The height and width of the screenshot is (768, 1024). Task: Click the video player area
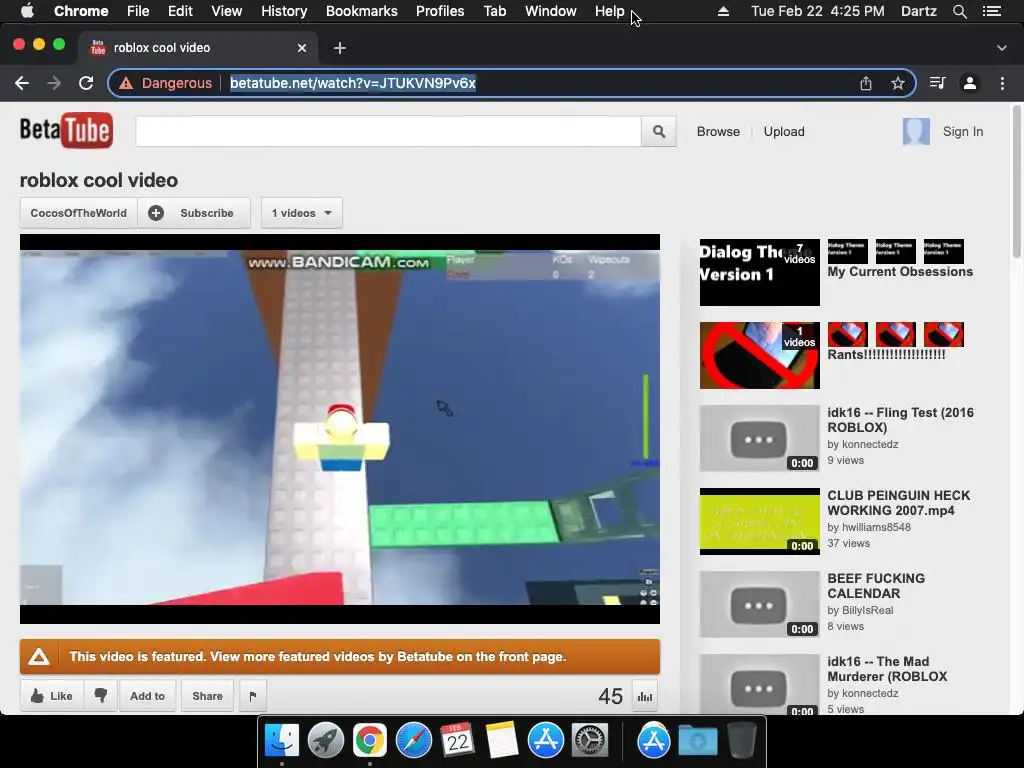click(340, 428)
